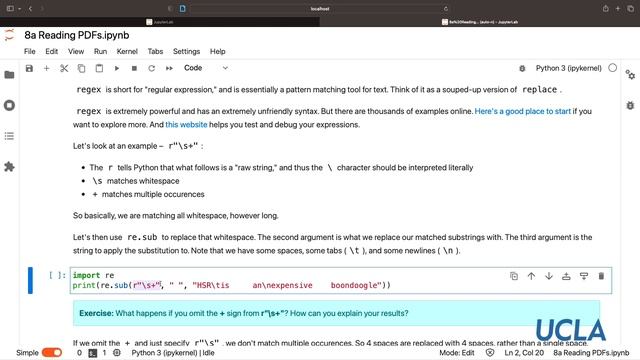Save the notebook with the floppy icon
This screenshot has height=360, width=640.
coord(29,68)
